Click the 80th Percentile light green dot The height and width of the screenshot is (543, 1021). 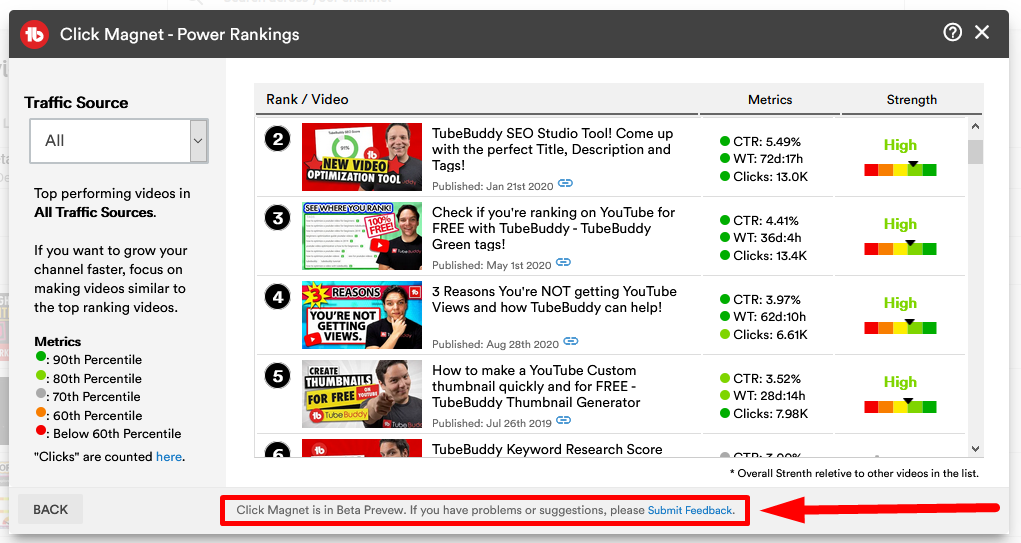click(40, 375)
